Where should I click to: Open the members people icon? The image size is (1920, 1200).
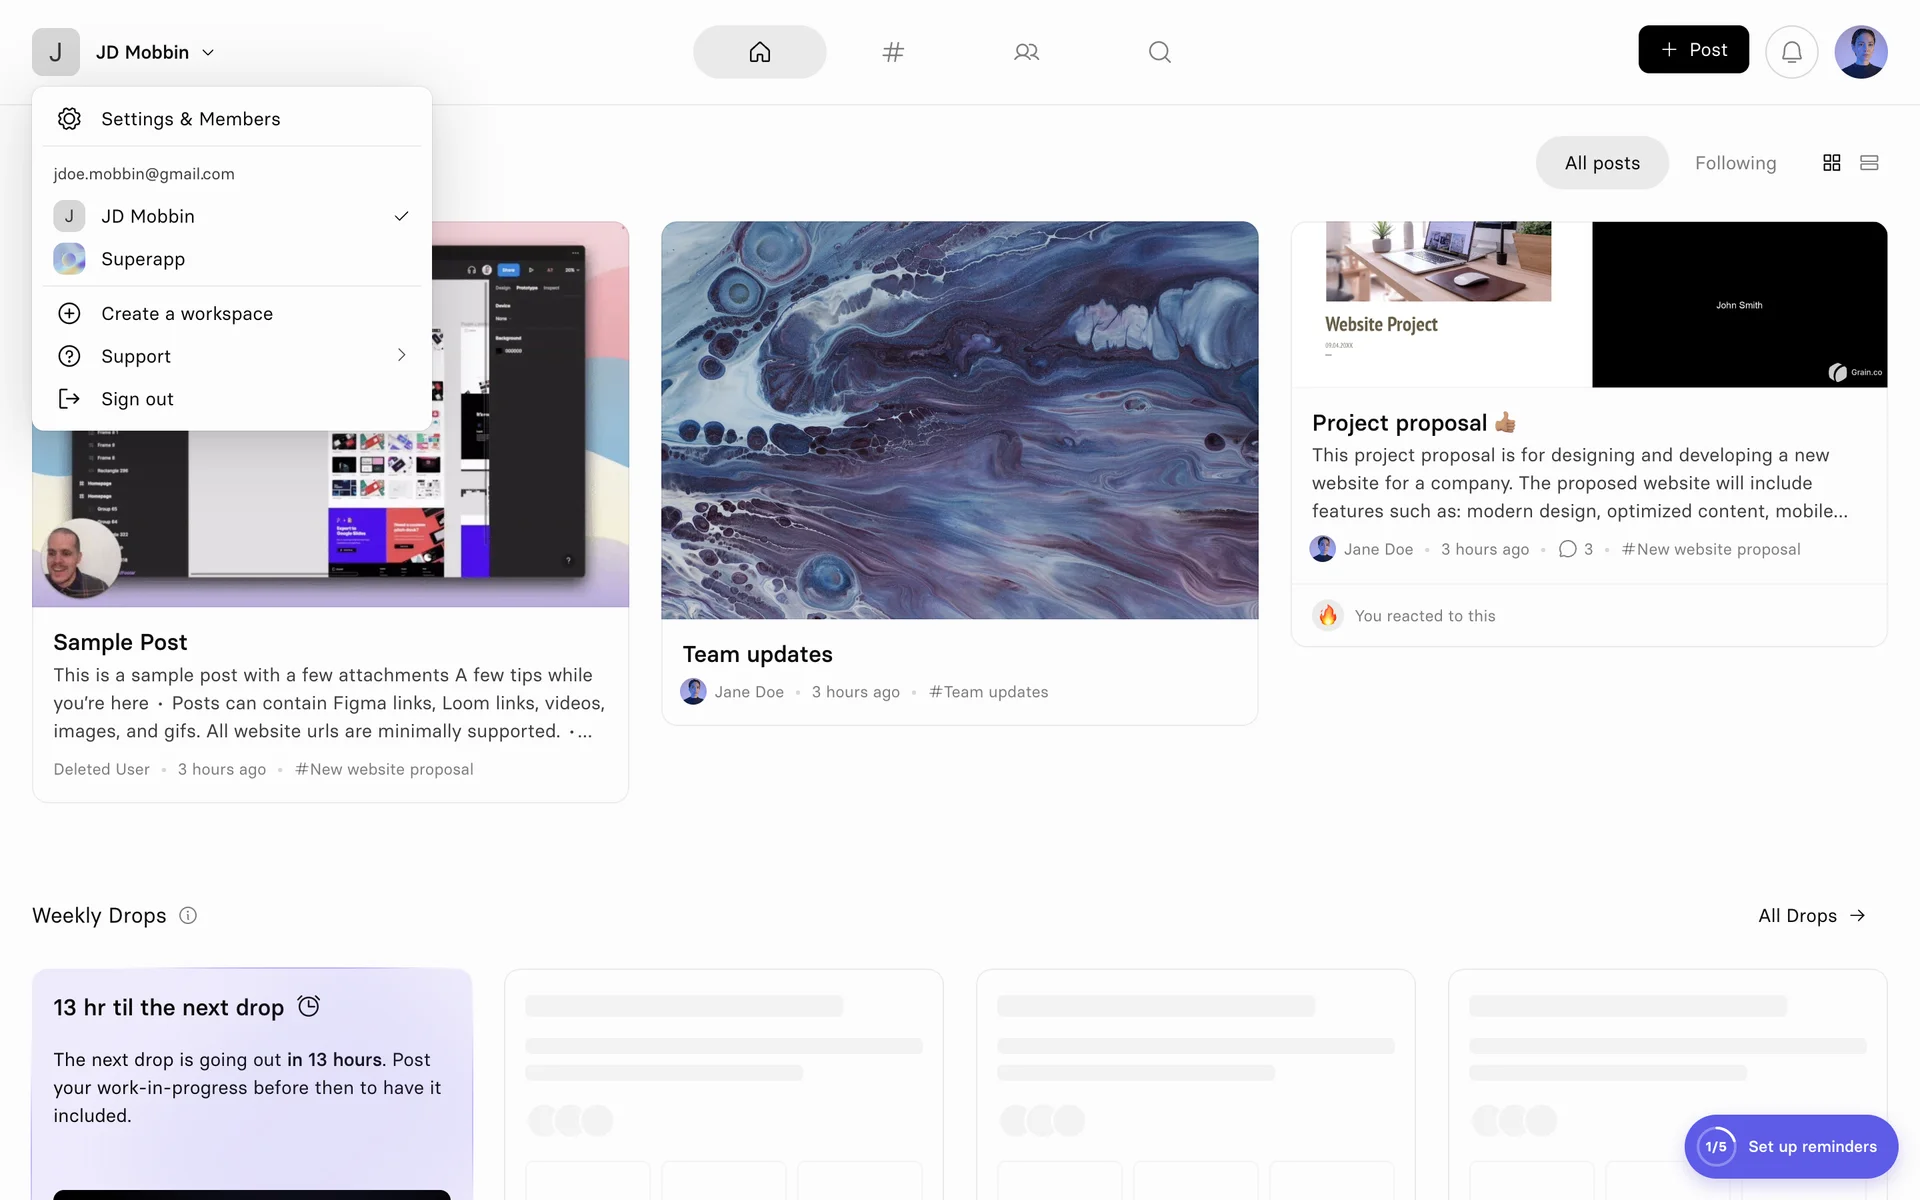1026,52
